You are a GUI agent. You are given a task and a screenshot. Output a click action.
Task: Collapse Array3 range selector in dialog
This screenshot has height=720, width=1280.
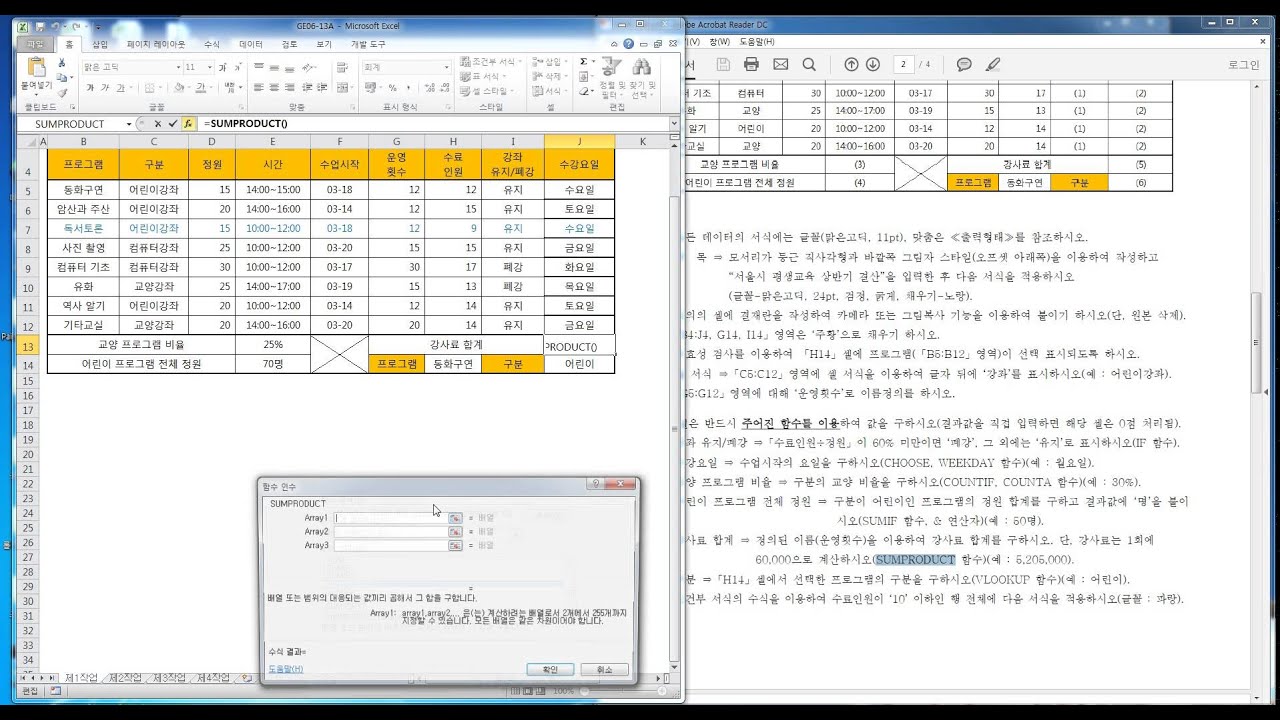coord(455,546)
